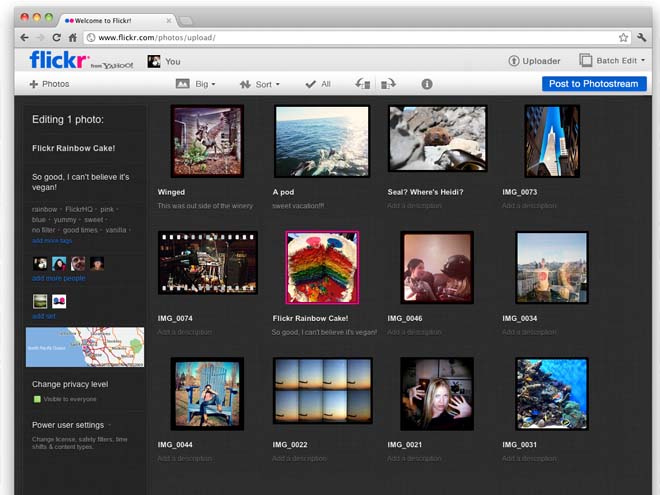Bookmark page with the star icon

pos(623,37)
